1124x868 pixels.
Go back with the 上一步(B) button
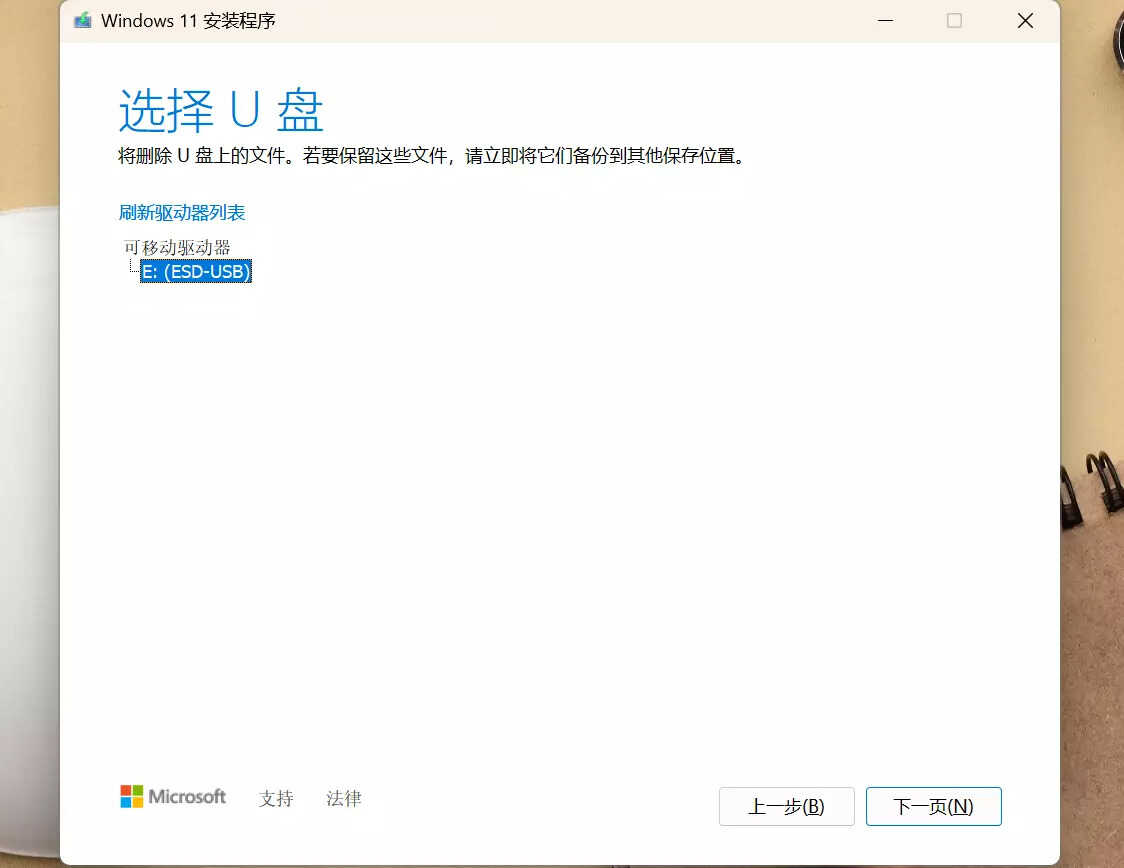(786, 806)
